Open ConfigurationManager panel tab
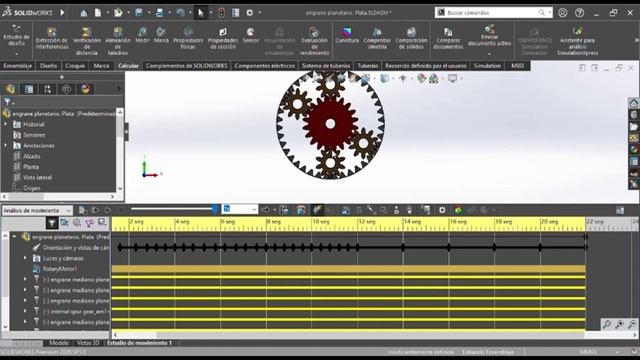This screenshot has width=640, height=360. click(48, 89)
